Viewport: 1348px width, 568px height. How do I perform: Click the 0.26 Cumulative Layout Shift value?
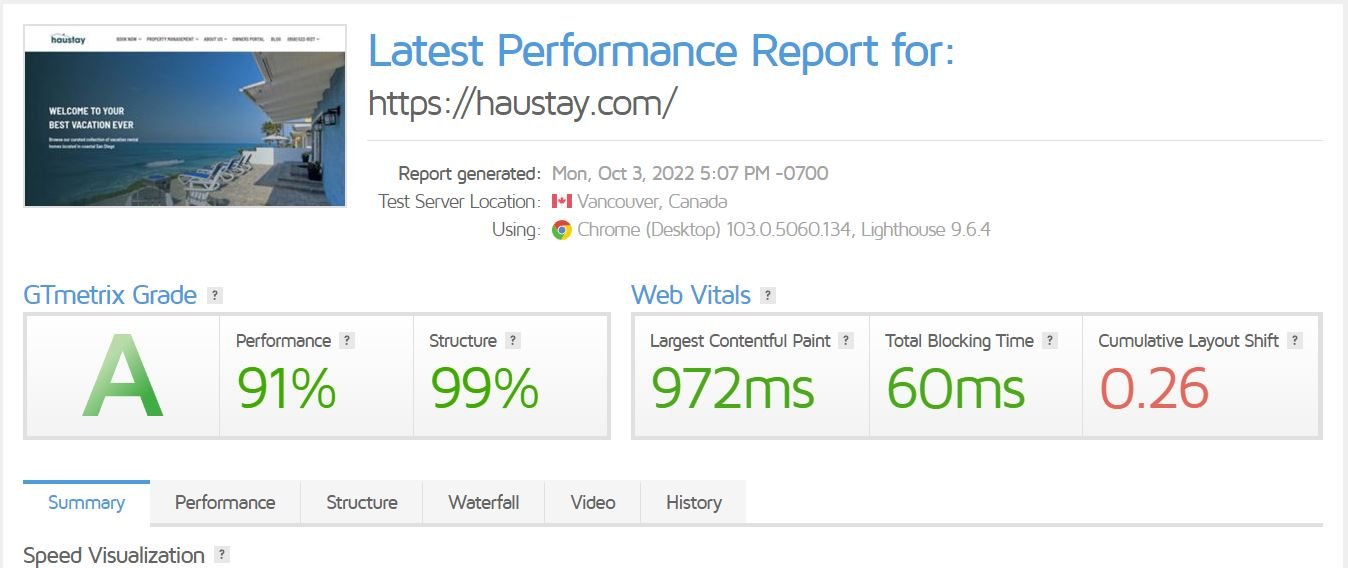click(1154, 388)
